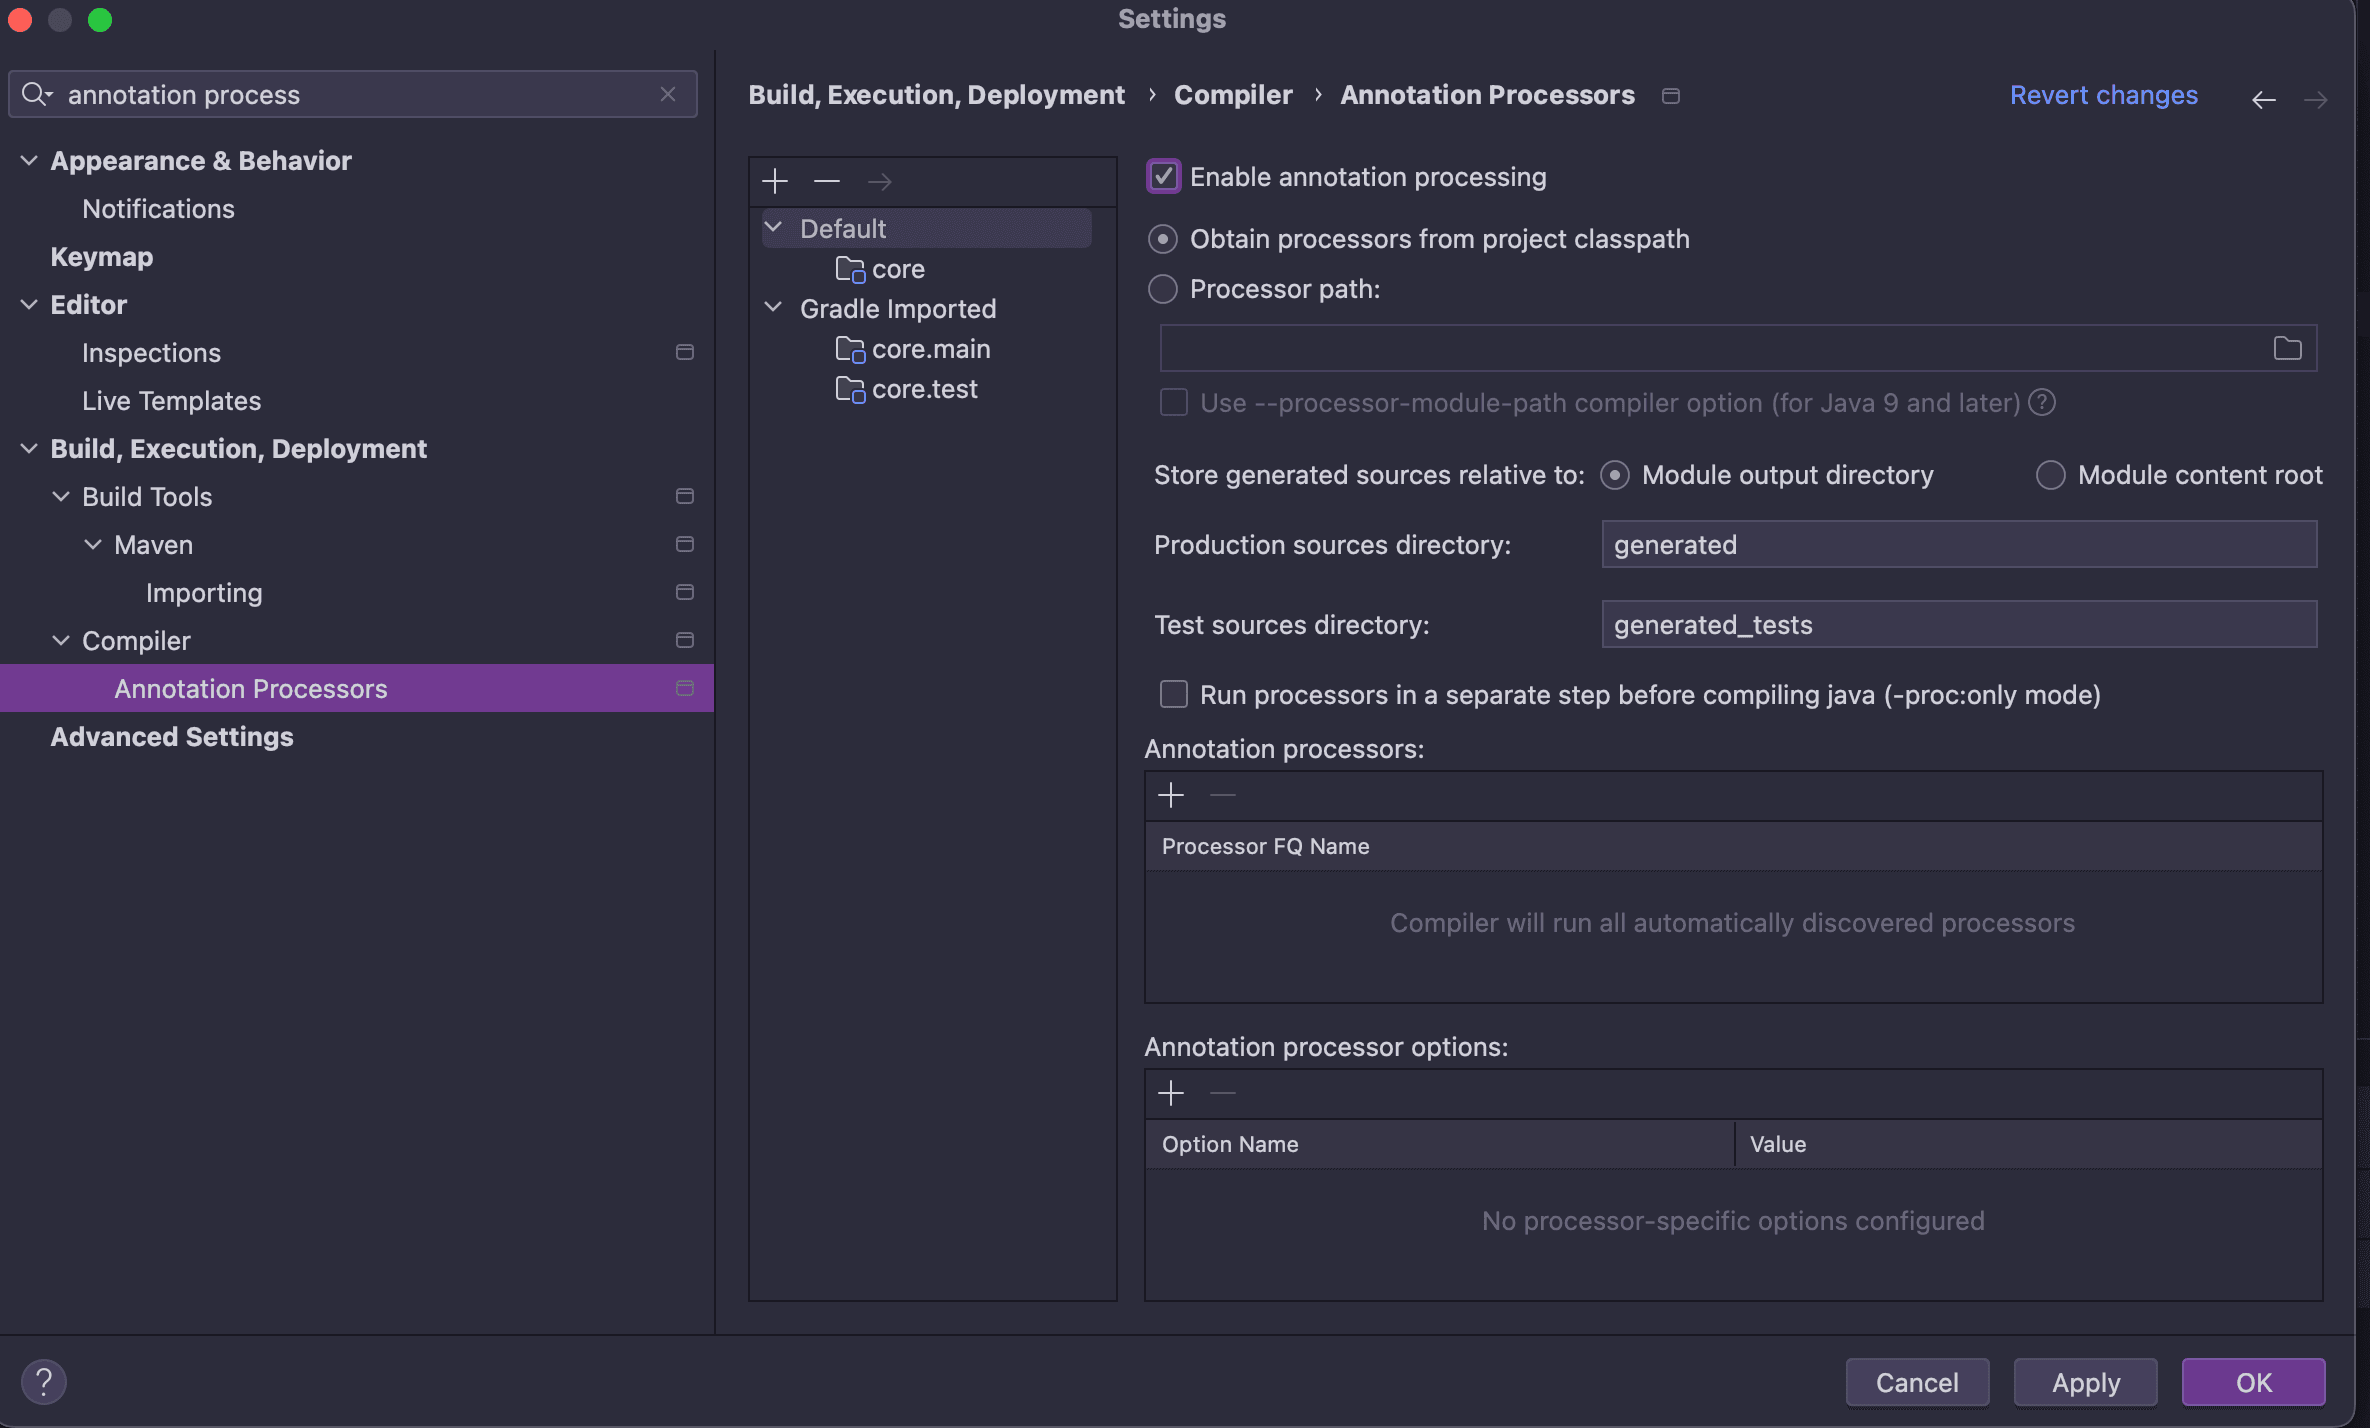Click the remove (−) icon in module tree toolbar
Image resolution: width=2370 pixels, height=1428 pixels.
(828, 181)
